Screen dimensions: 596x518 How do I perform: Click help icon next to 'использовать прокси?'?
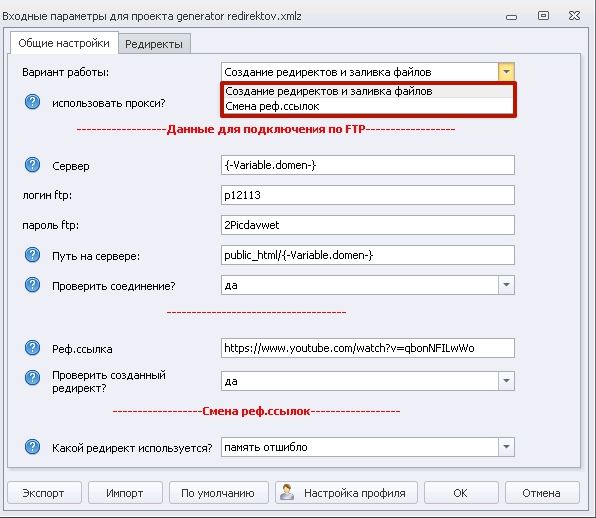coord(32,102)
